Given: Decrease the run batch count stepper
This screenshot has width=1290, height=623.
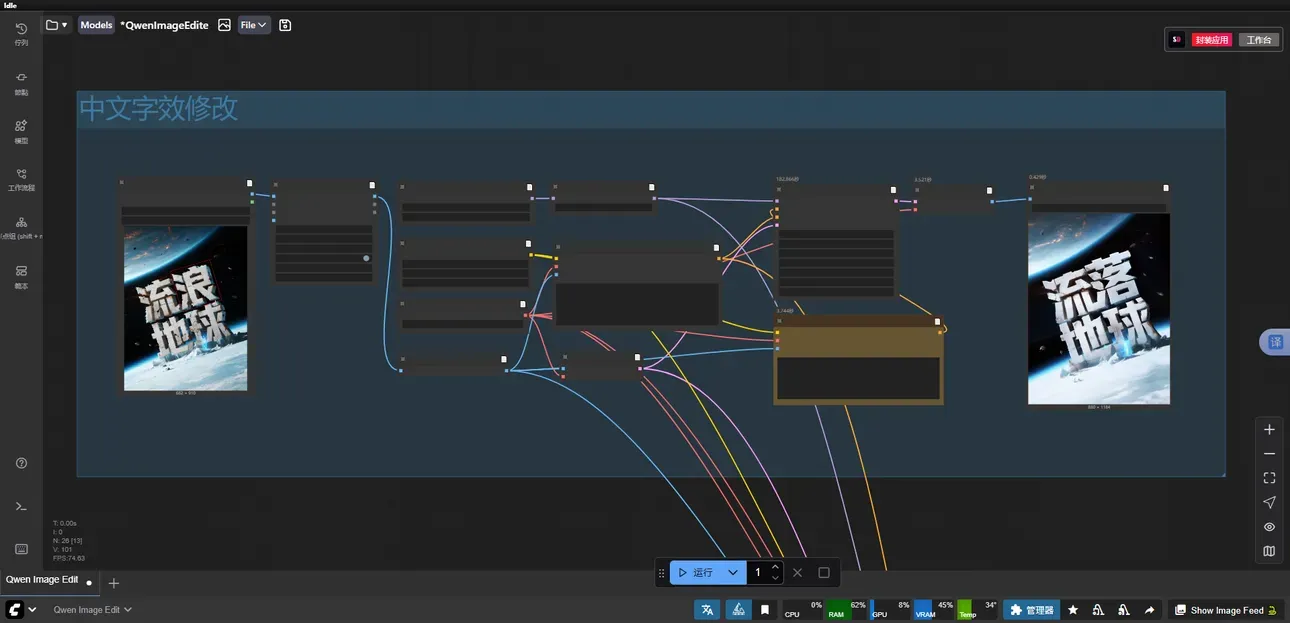Looking at the screenshot, I should pyautogui.click(x=775, y=579).
